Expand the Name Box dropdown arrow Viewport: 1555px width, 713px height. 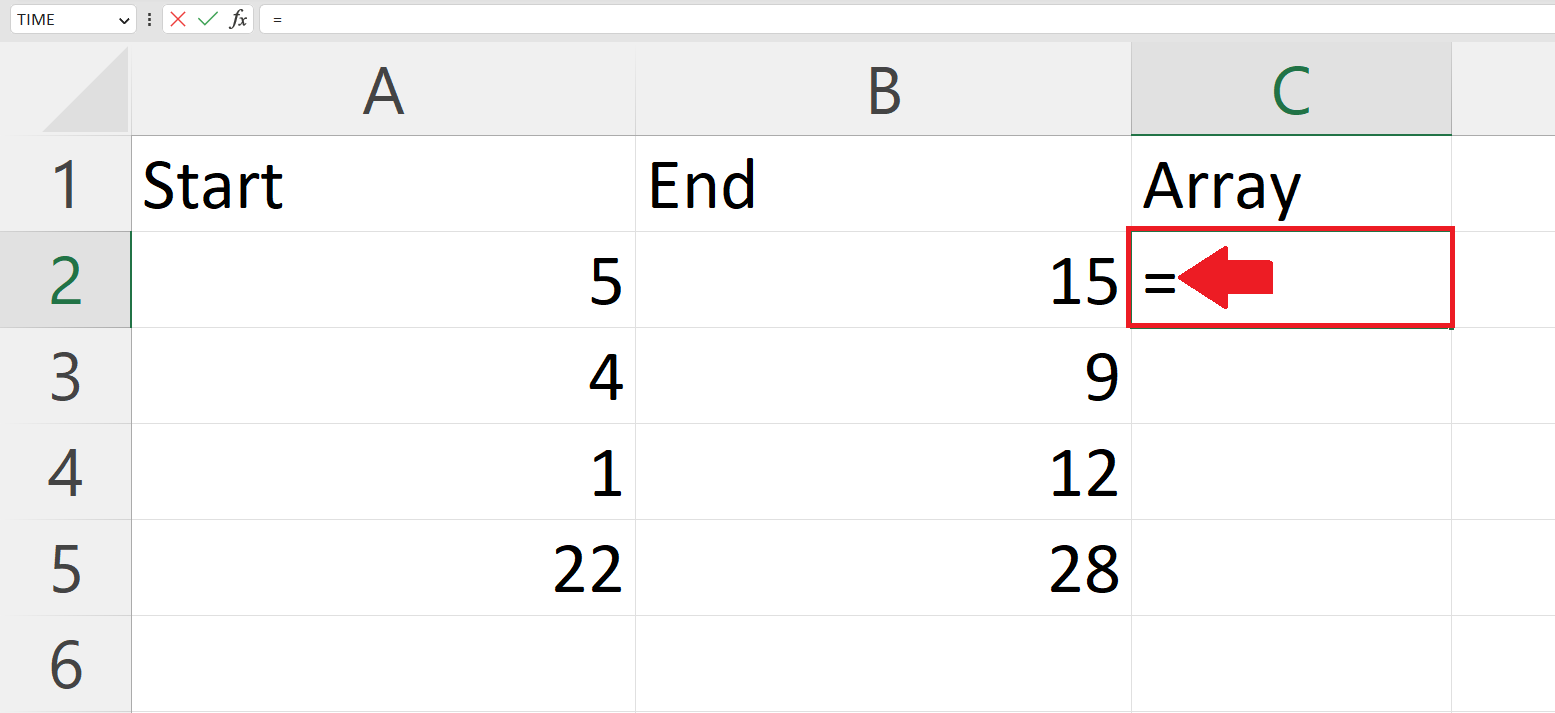pos(124,20)
